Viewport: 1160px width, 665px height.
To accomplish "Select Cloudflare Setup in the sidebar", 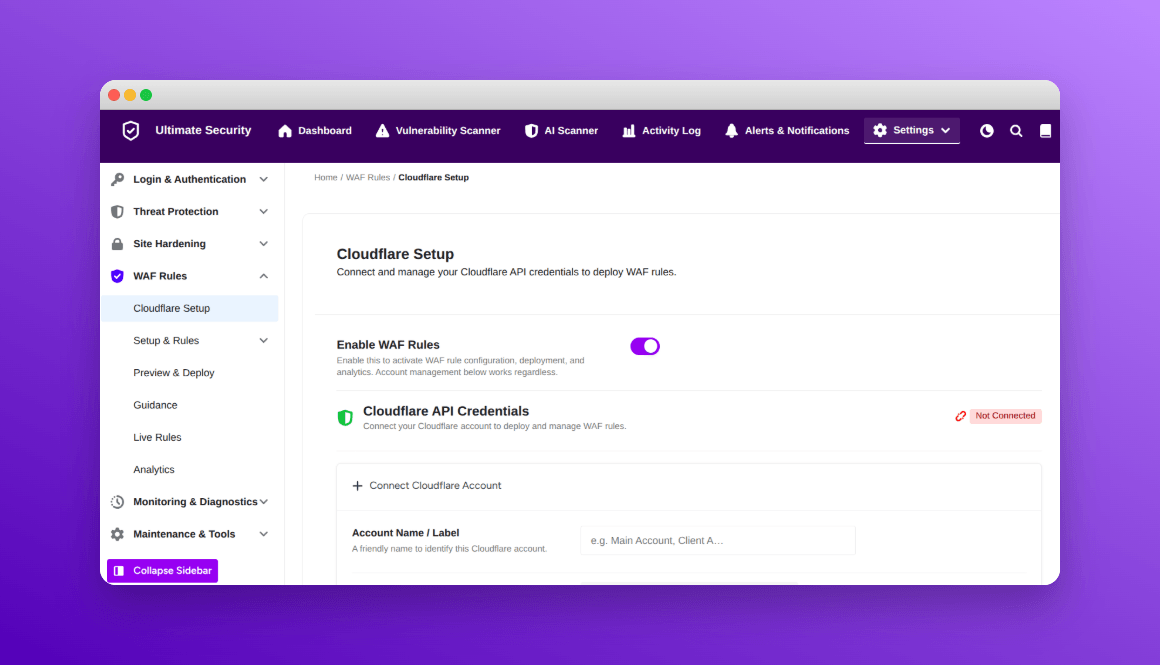I will coord(189,308).
